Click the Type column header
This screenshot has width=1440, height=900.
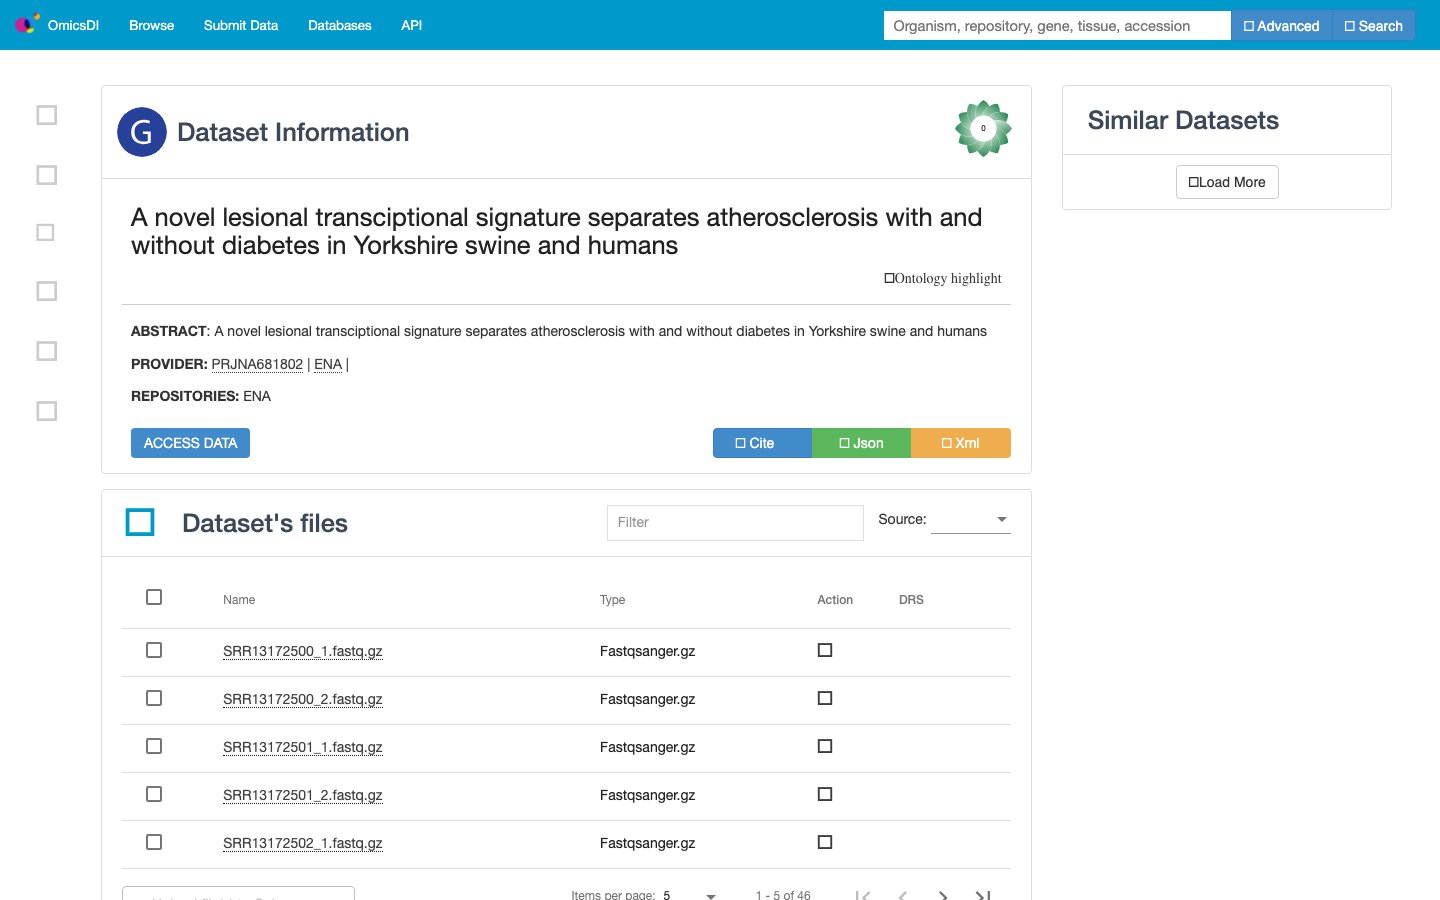pos(612,600)
